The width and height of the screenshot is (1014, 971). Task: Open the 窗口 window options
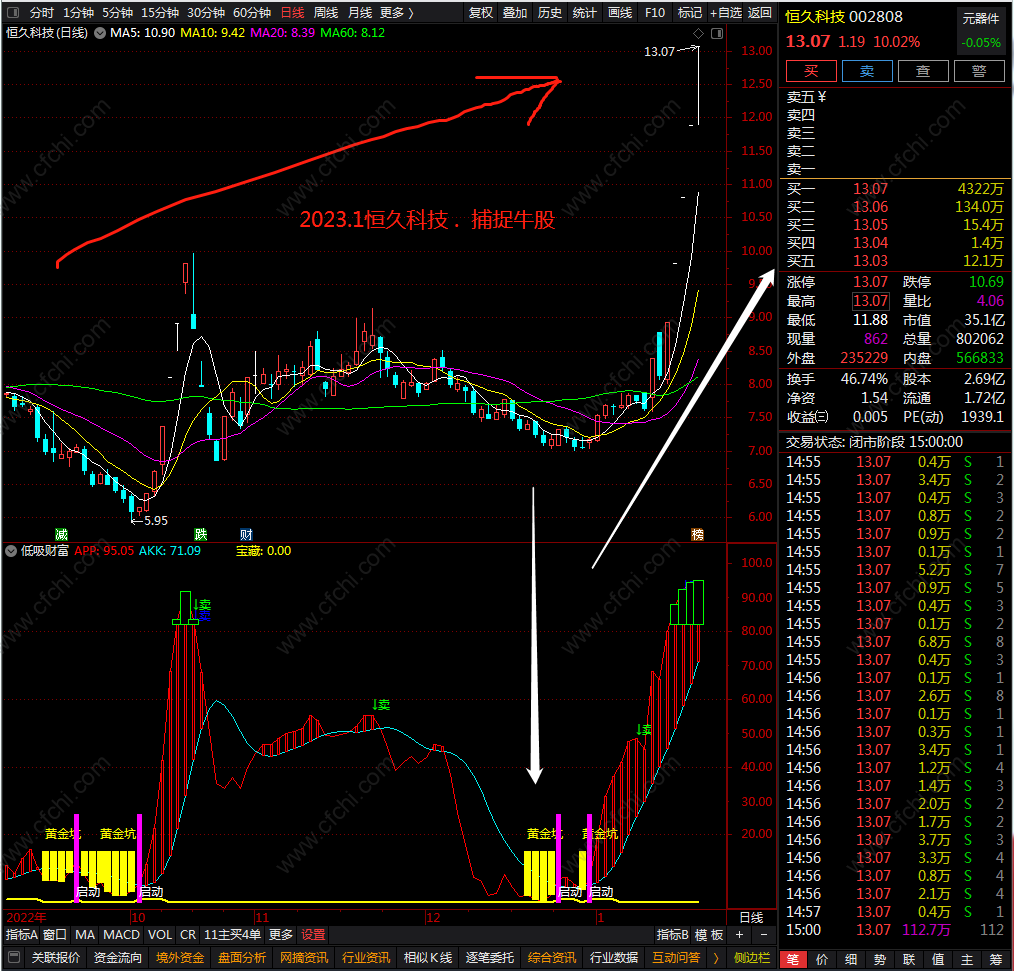[x=55, y=935]
